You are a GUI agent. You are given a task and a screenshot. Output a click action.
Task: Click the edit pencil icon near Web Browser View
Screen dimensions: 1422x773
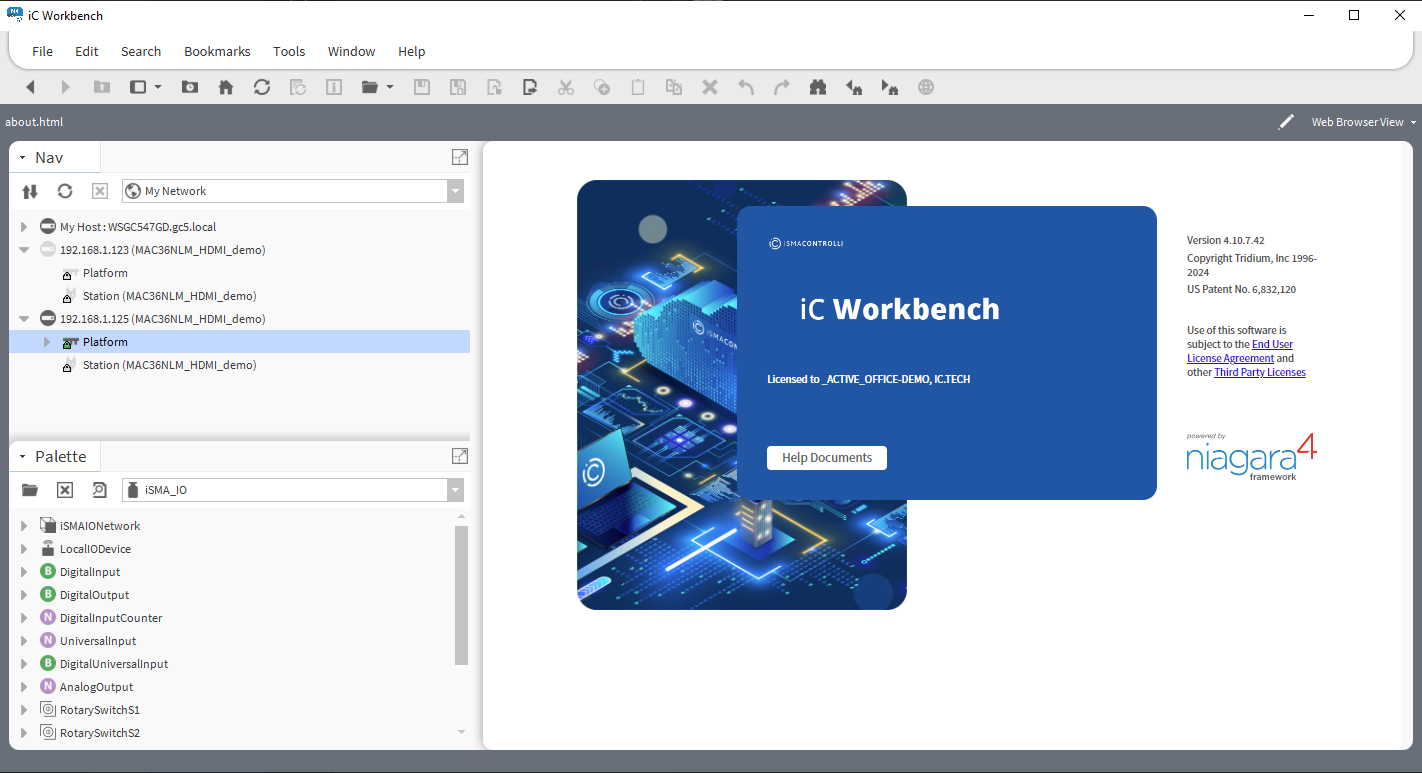1286,121
